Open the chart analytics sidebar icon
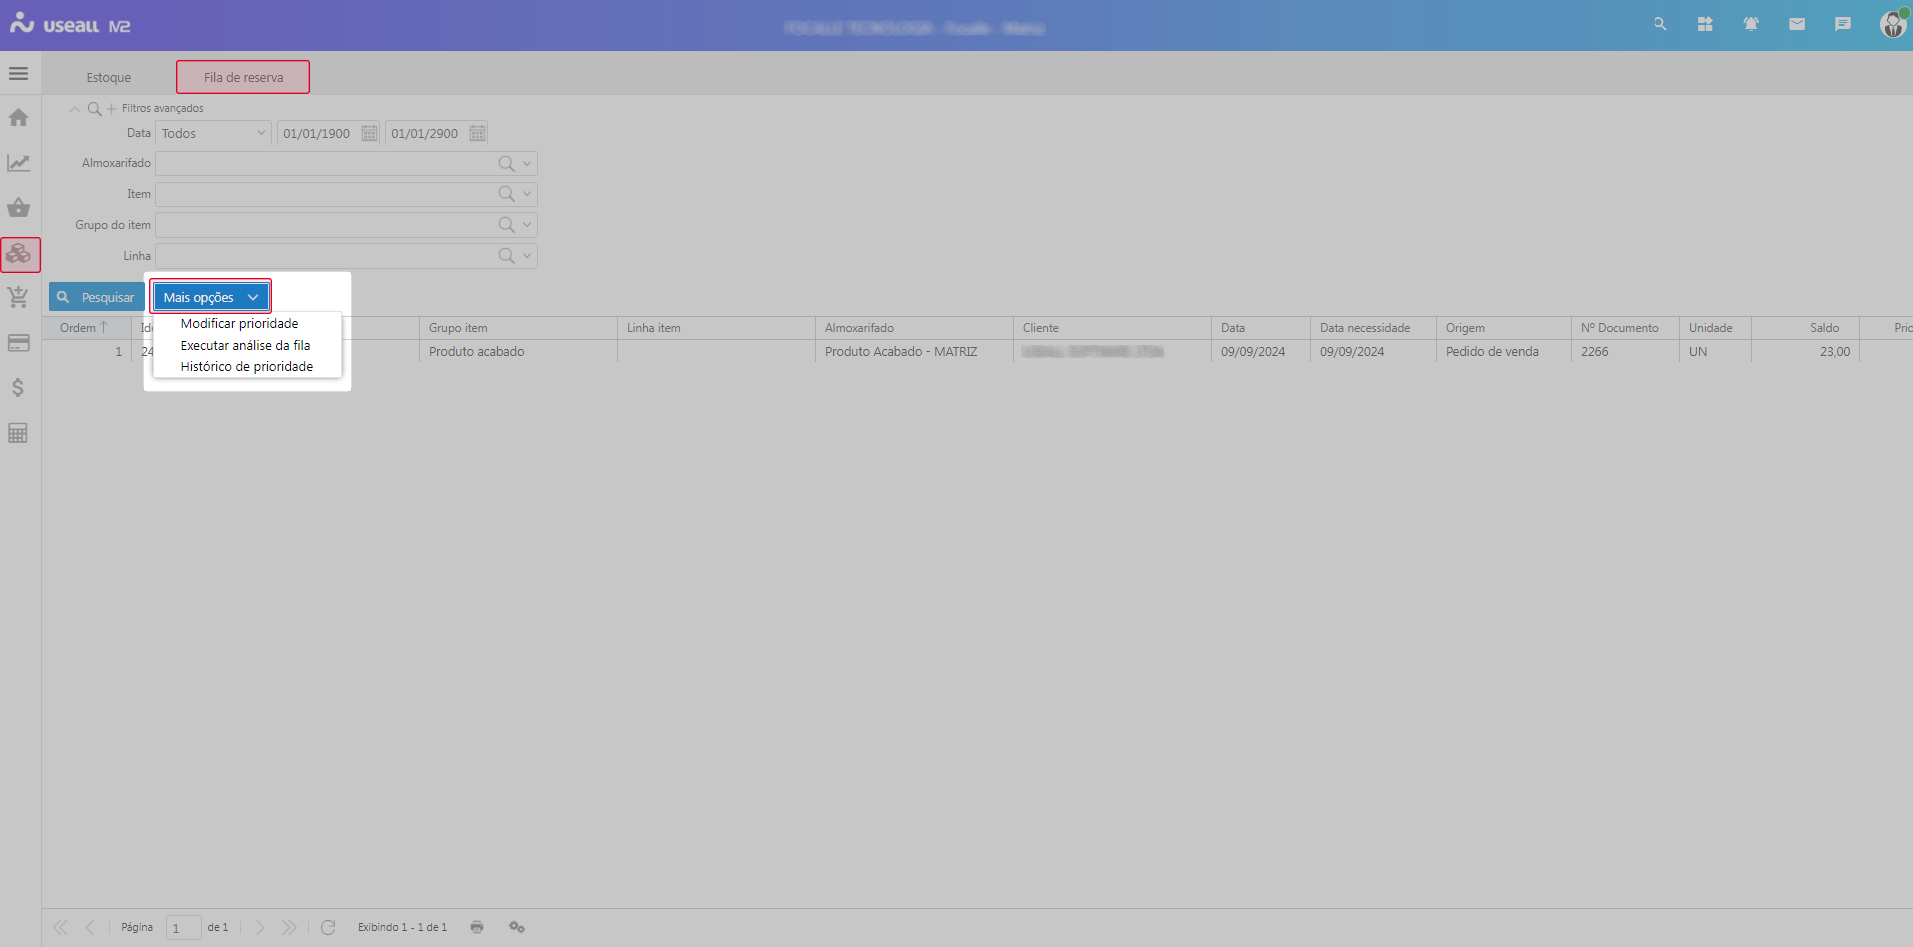The image size is (1913, 947). pyautogui.click(x=18, y=163)
